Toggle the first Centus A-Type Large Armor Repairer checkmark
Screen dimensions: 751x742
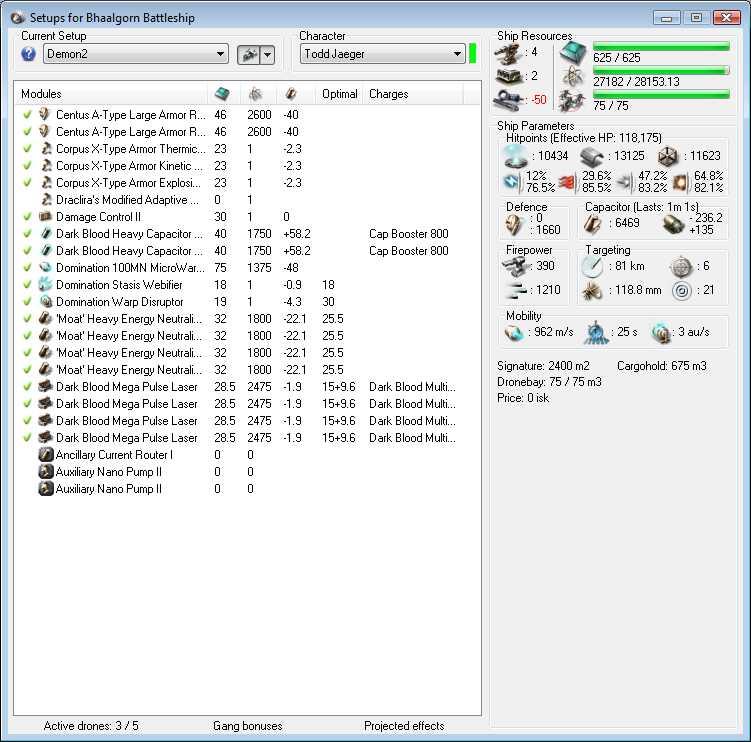(x=27, y=114)
